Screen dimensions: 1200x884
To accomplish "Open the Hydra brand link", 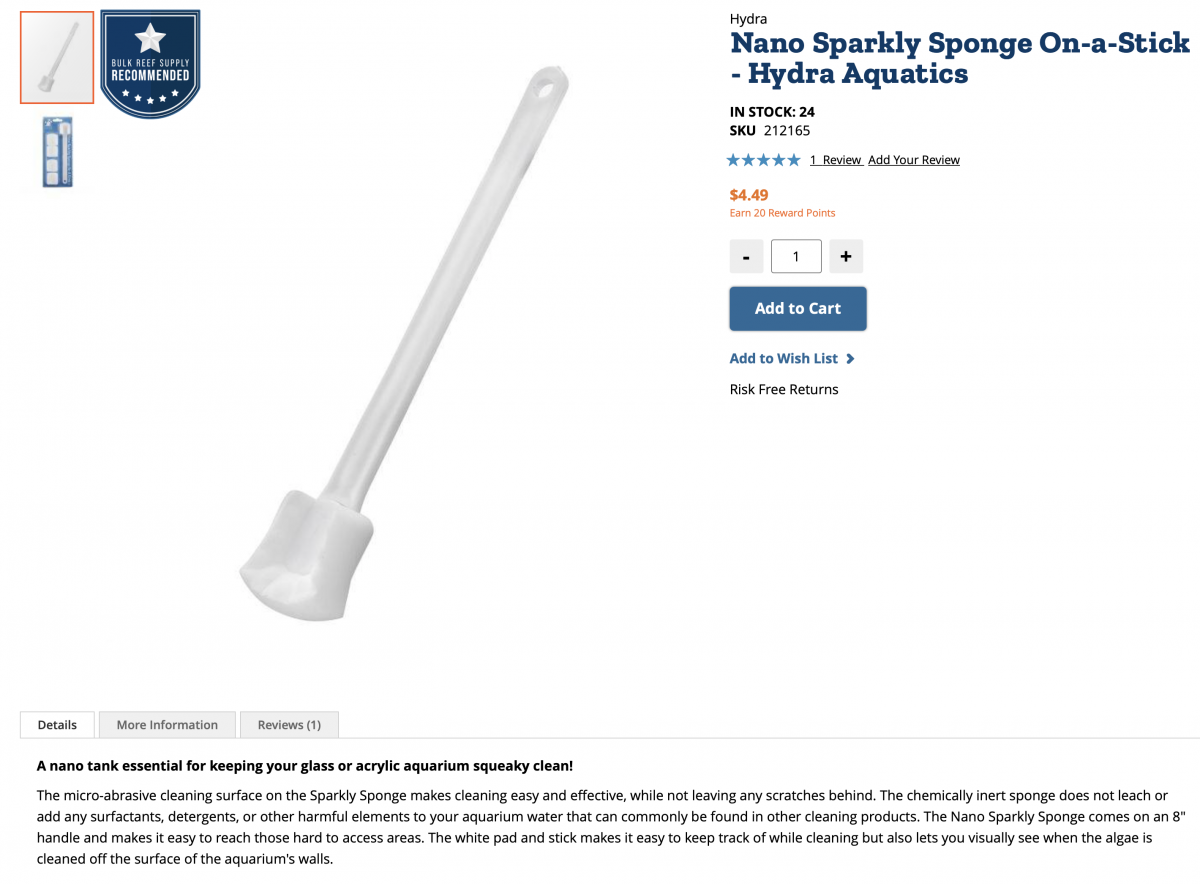I will coord(748,19).
